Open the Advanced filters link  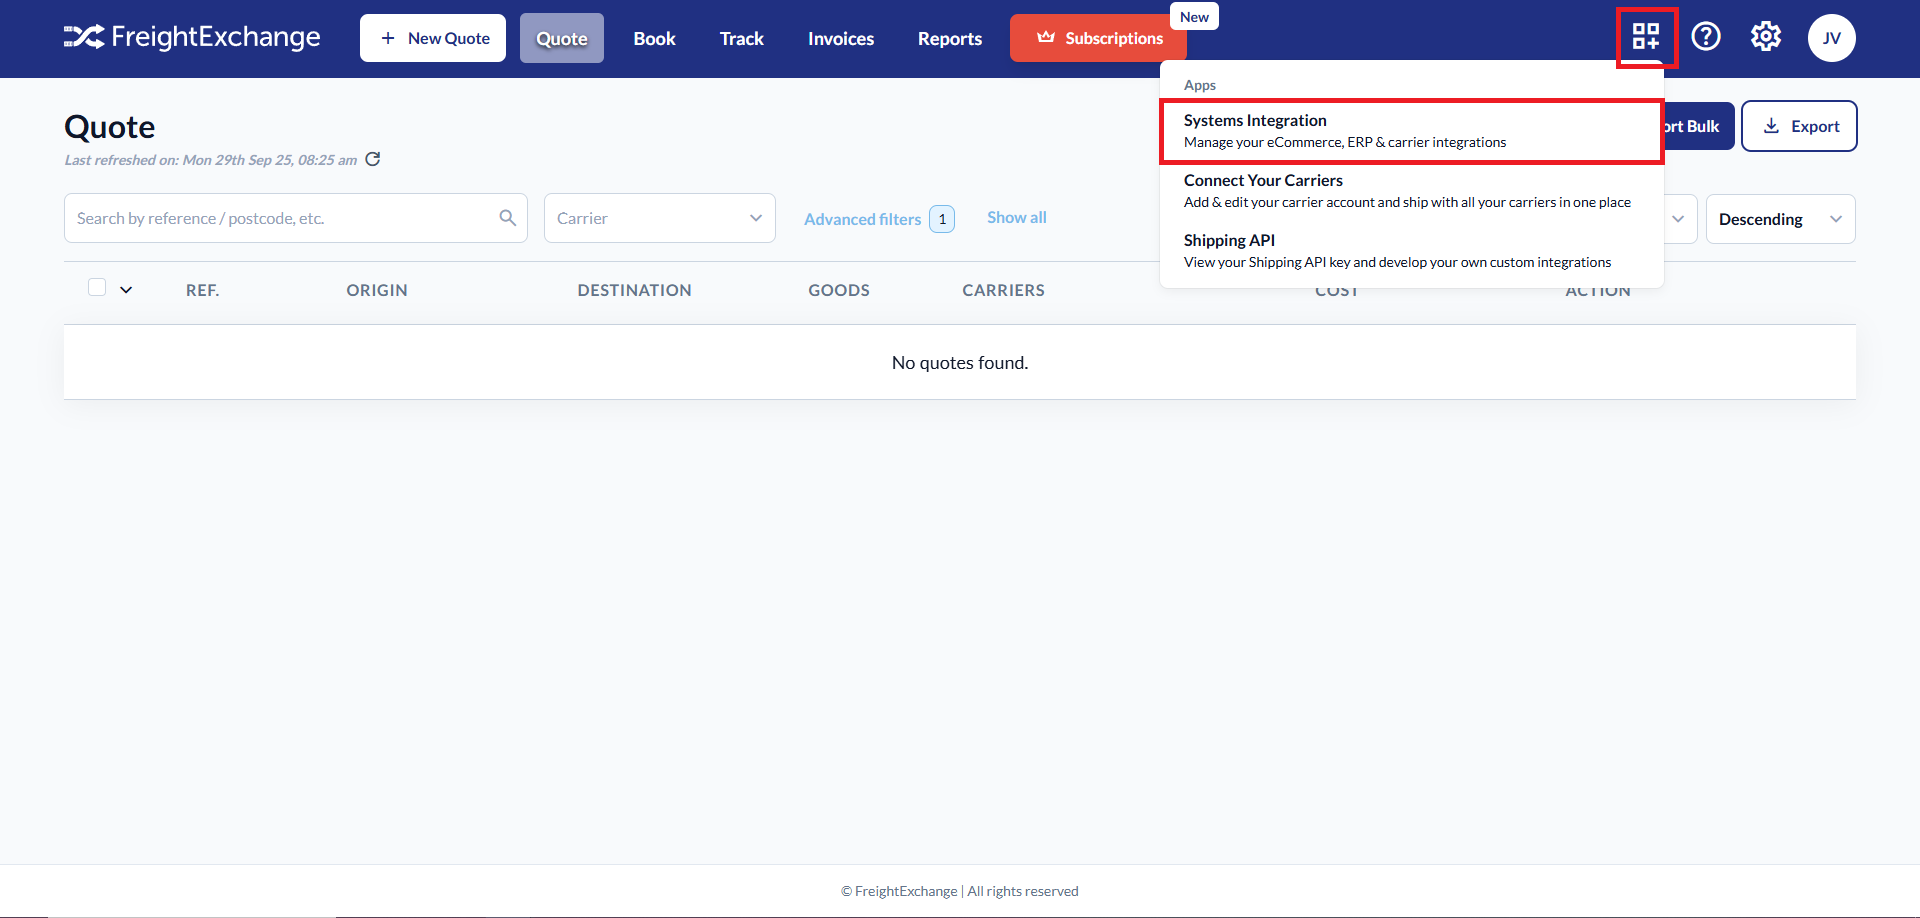point(862,219)
